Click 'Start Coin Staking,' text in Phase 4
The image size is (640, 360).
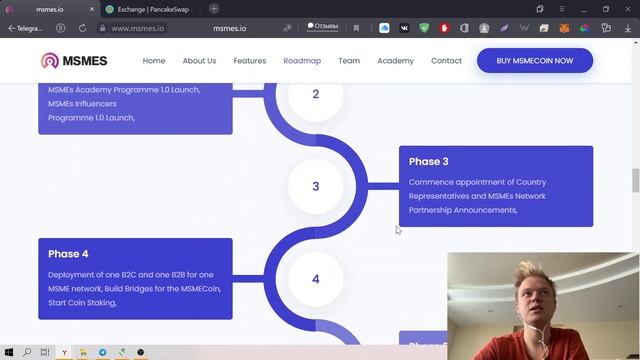82,303
